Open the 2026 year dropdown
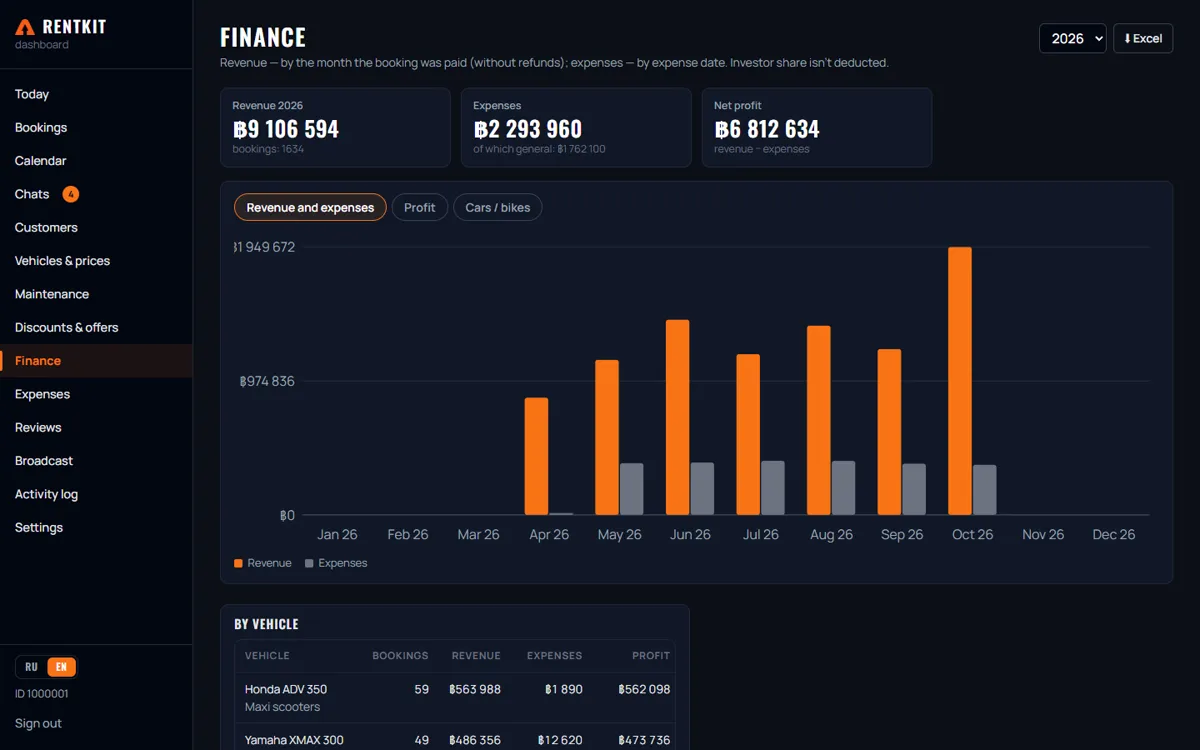 1073,38
